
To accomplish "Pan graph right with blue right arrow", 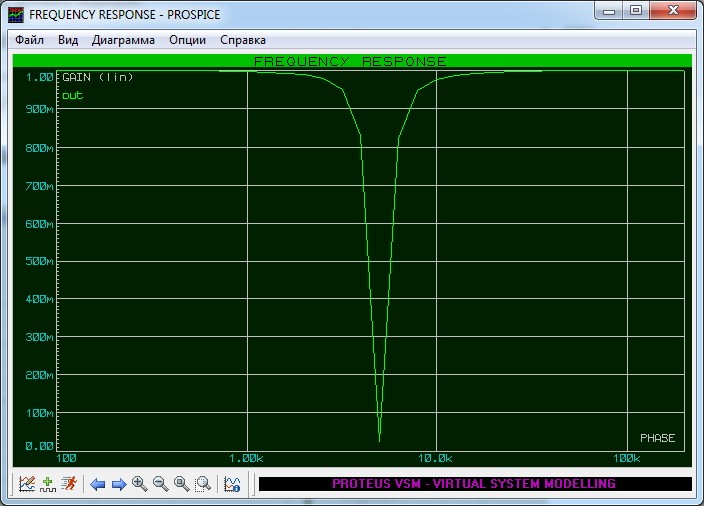I will point(119,484).
